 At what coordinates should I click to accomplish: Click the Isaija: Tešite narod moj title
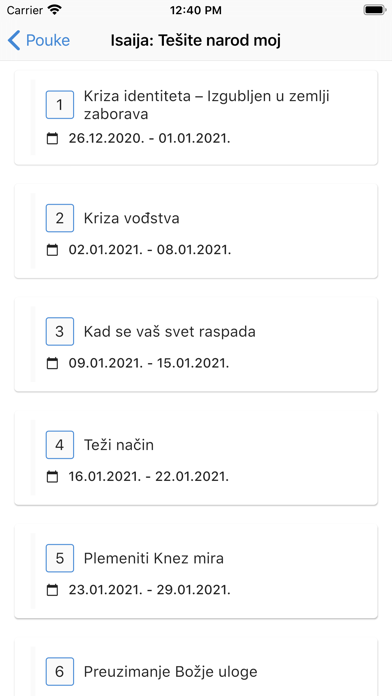[x=196, y=41]
